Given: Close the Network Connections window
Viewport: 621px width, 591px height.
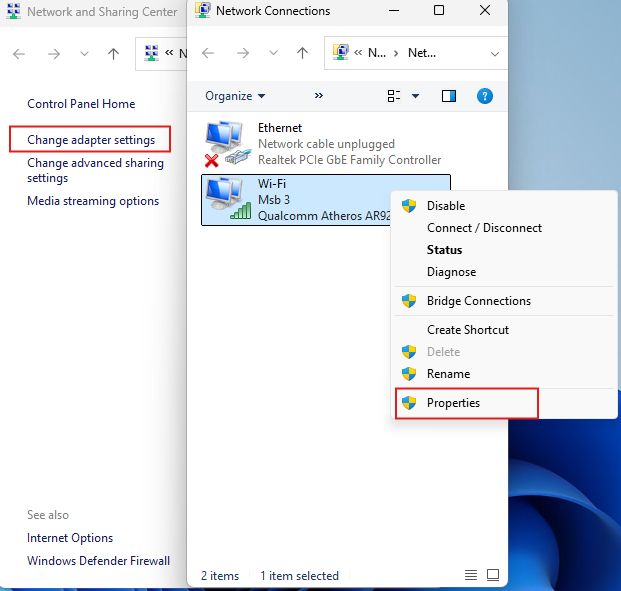Looking at the screenshot, I should pyautogui.click(x=485, y=10).
